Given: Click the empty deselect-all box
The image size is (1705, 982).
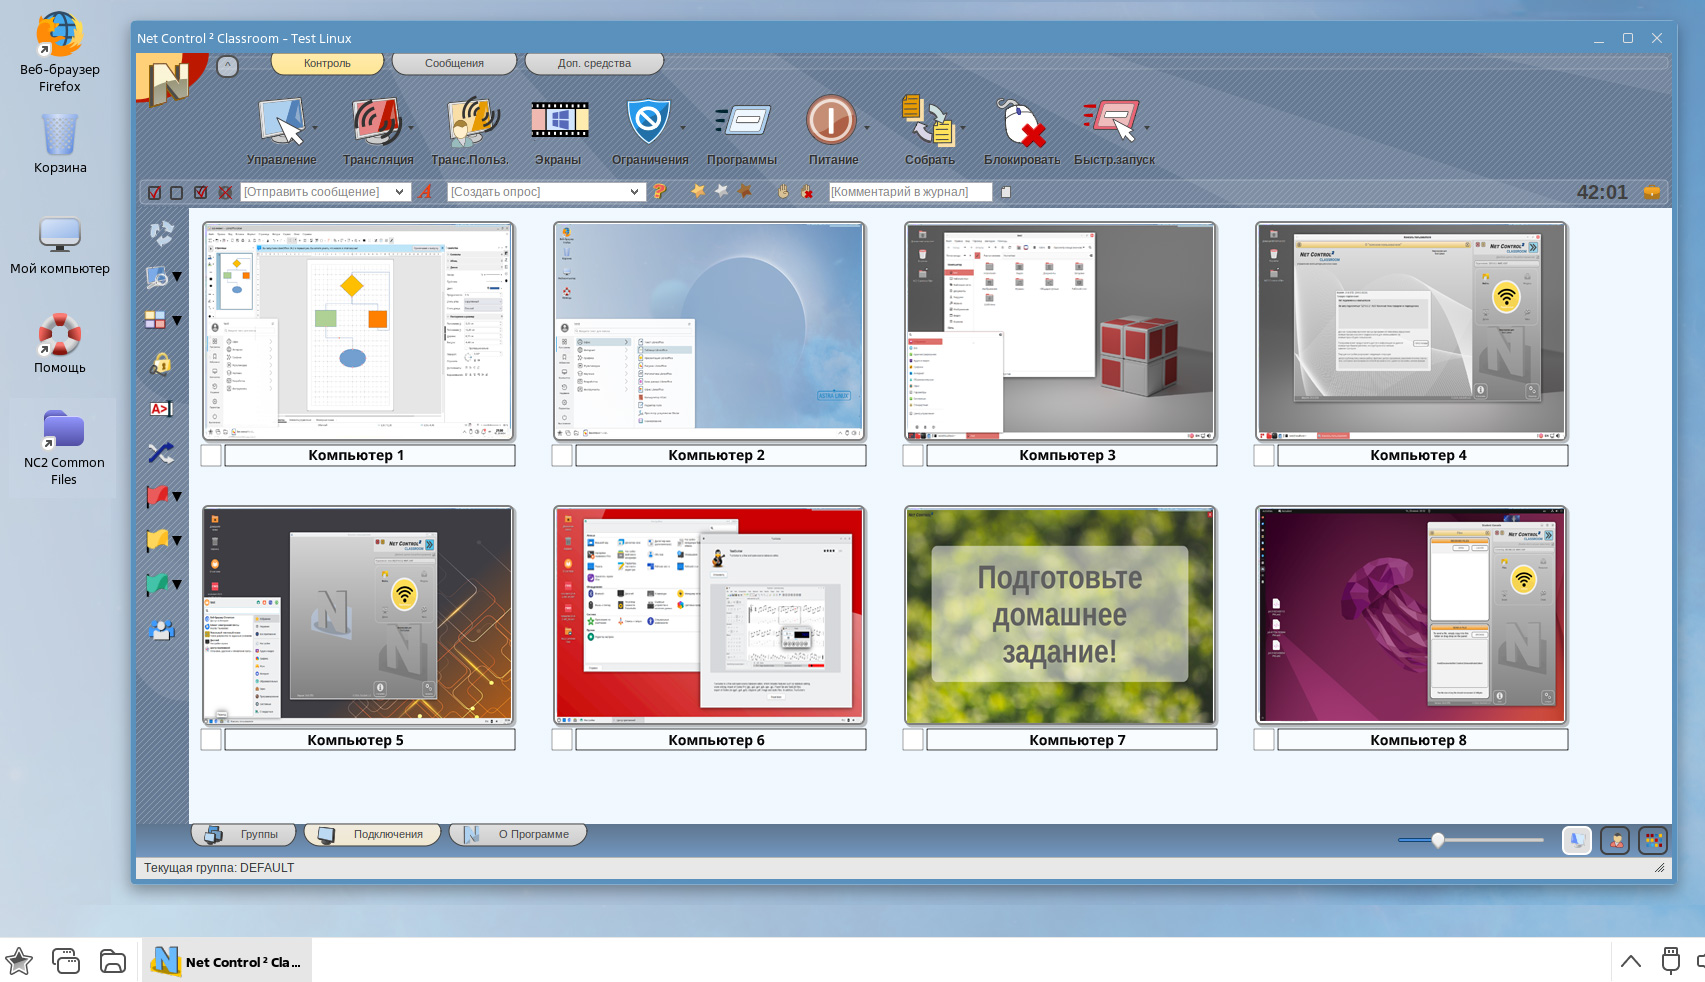Looking at the screenshot, I should tap(177, 192).
